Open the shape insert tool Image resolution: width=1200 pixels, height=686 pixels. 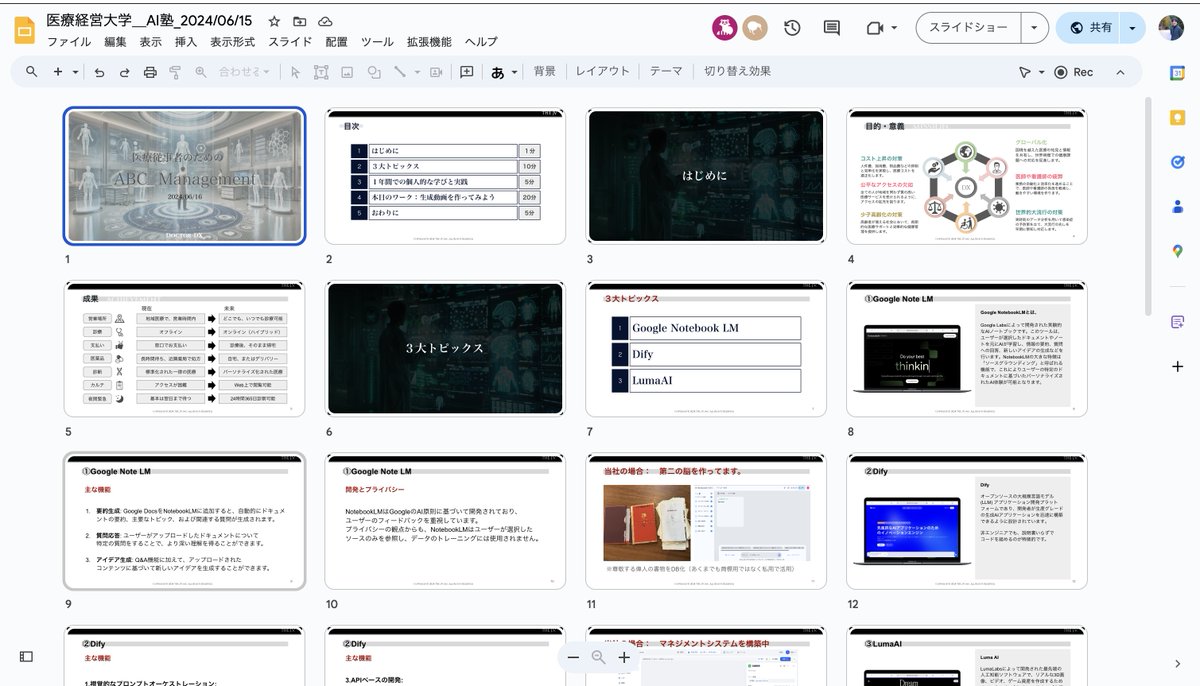point(374,72)
